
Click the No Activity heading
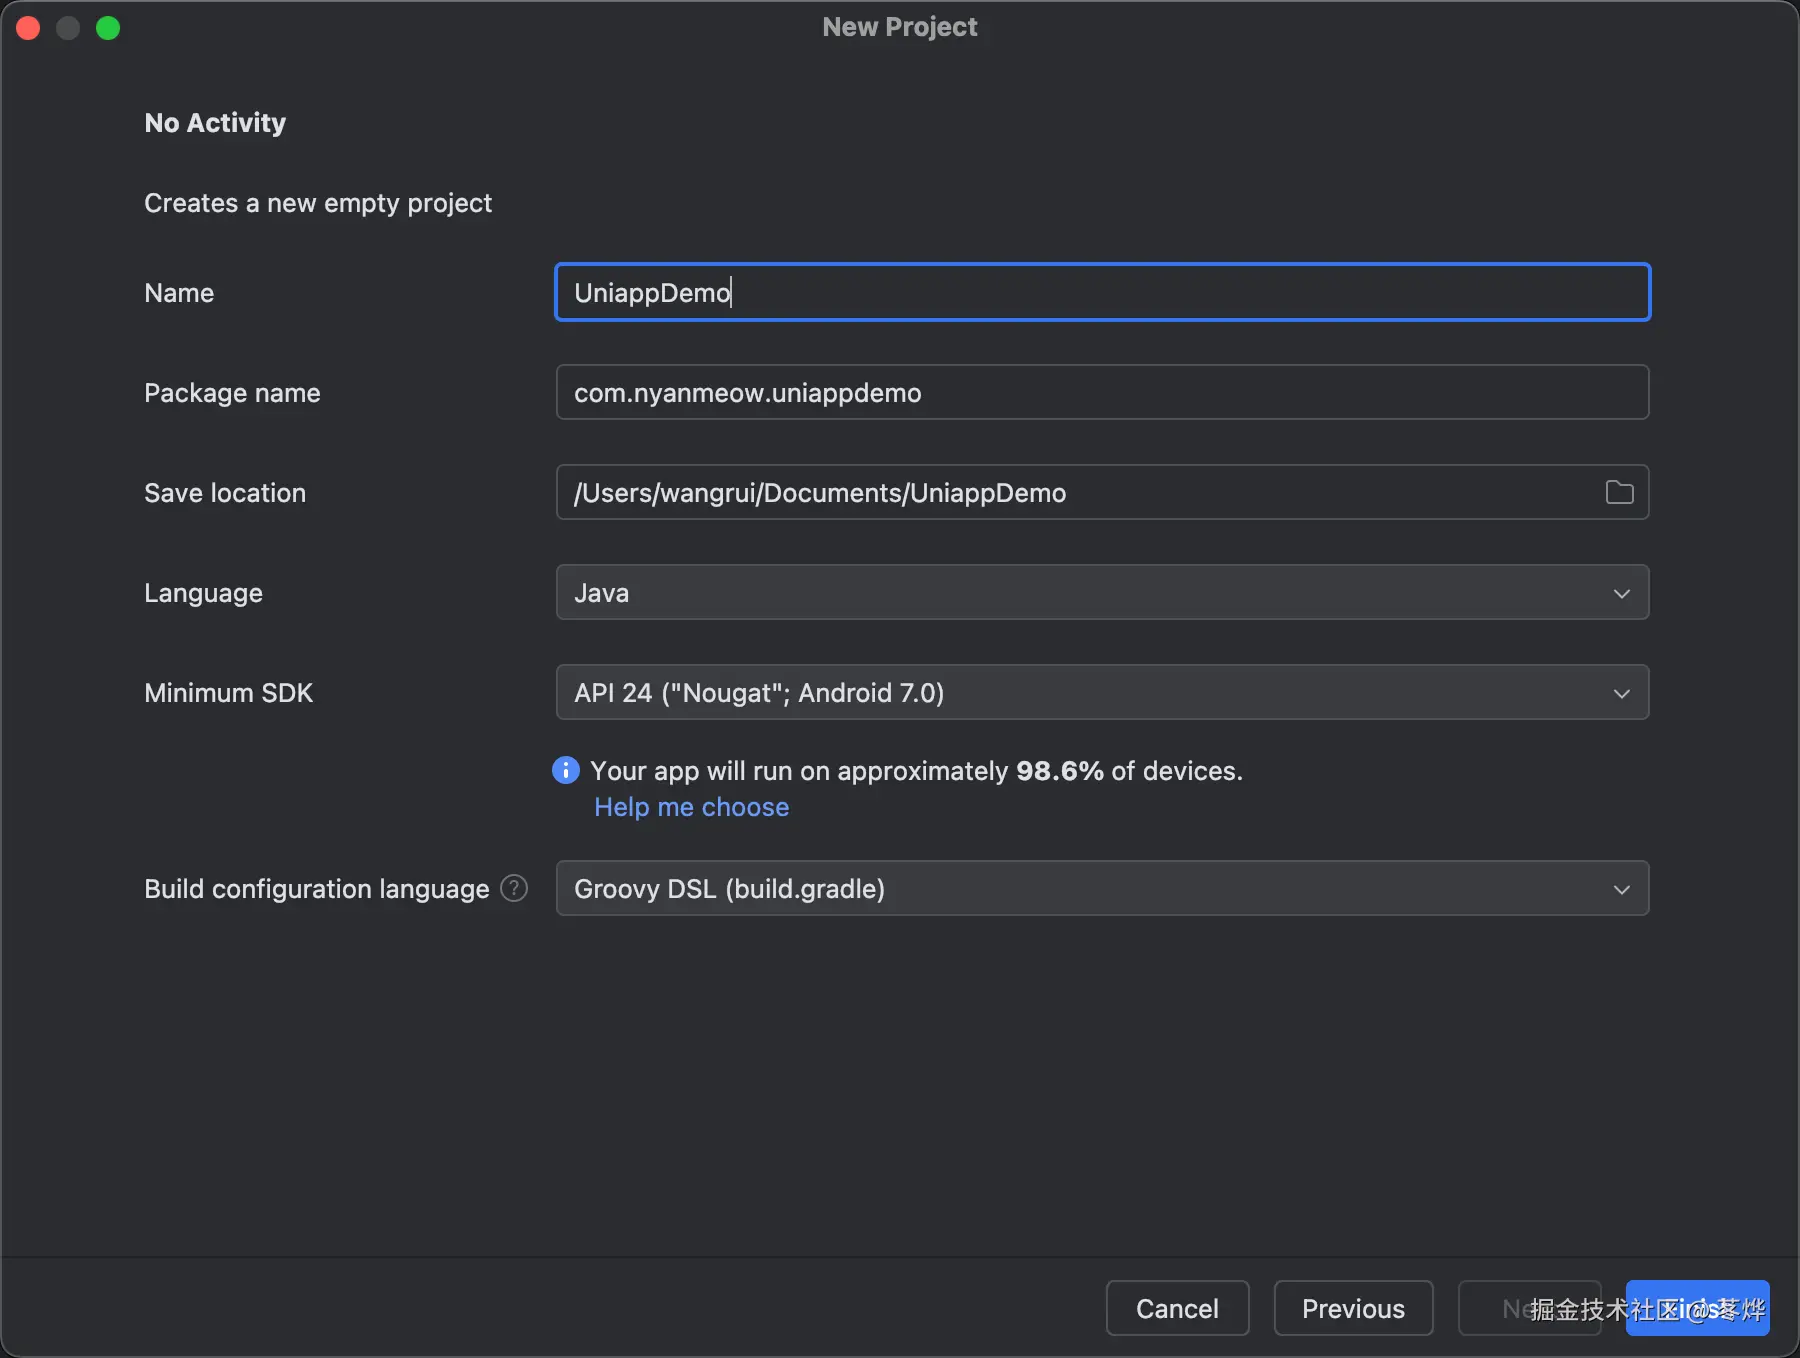pyautogui.click(x=215, y=123)
